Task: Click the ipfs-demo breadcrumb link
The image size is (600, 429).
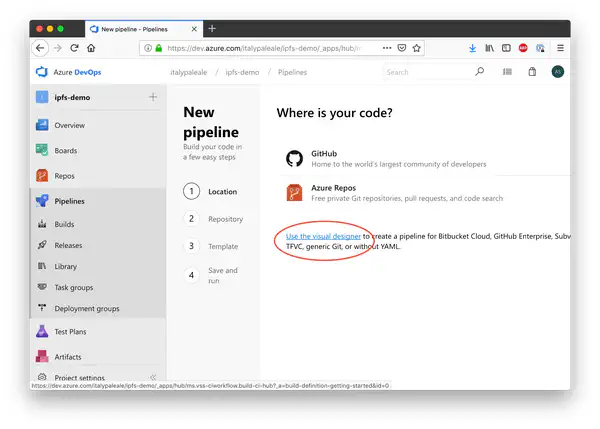Action: click(x=242, y=72)
